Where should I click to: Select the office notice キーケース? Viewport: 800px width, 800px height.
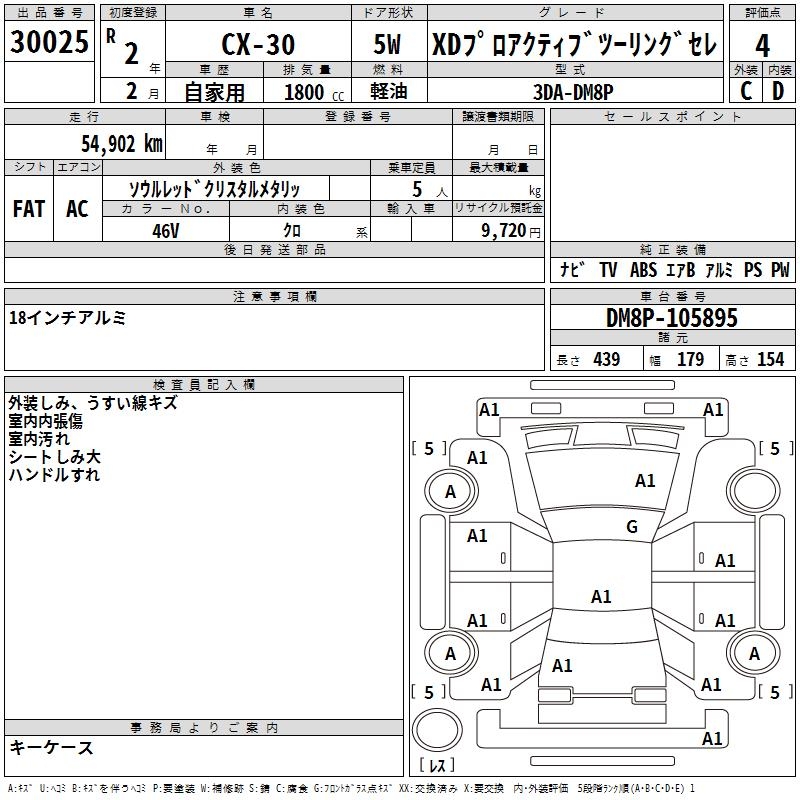tap(52, 748)
